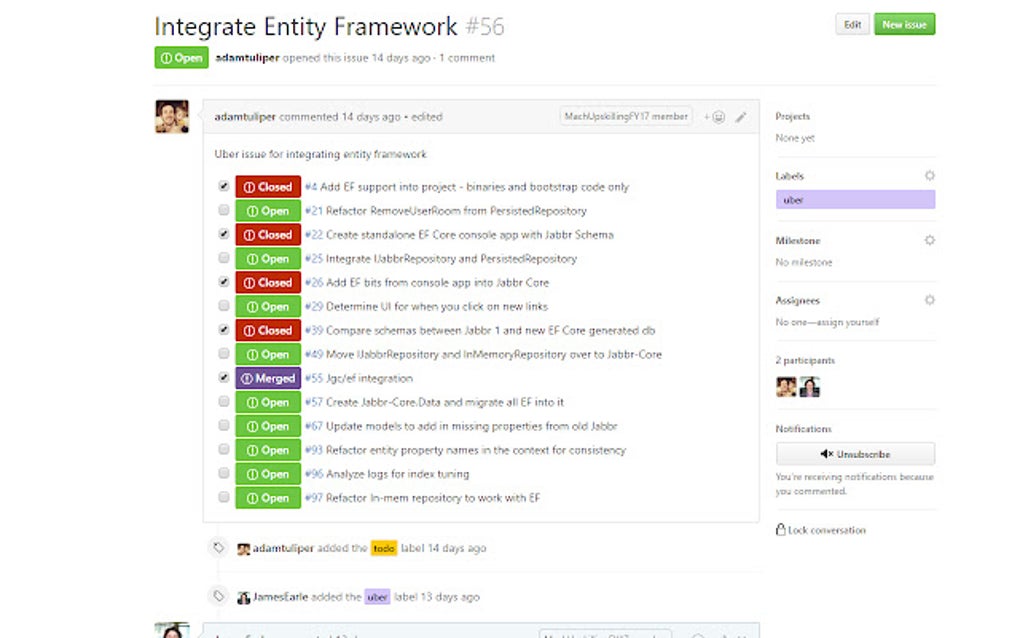1020x638 pixels.
Task: Tick the checkbox for issue #97
Action: pos(224,497)
